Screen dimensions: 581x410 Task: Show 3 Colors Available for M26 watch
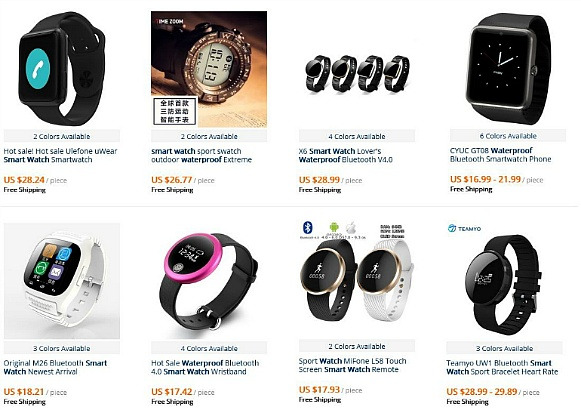[62, 349]
